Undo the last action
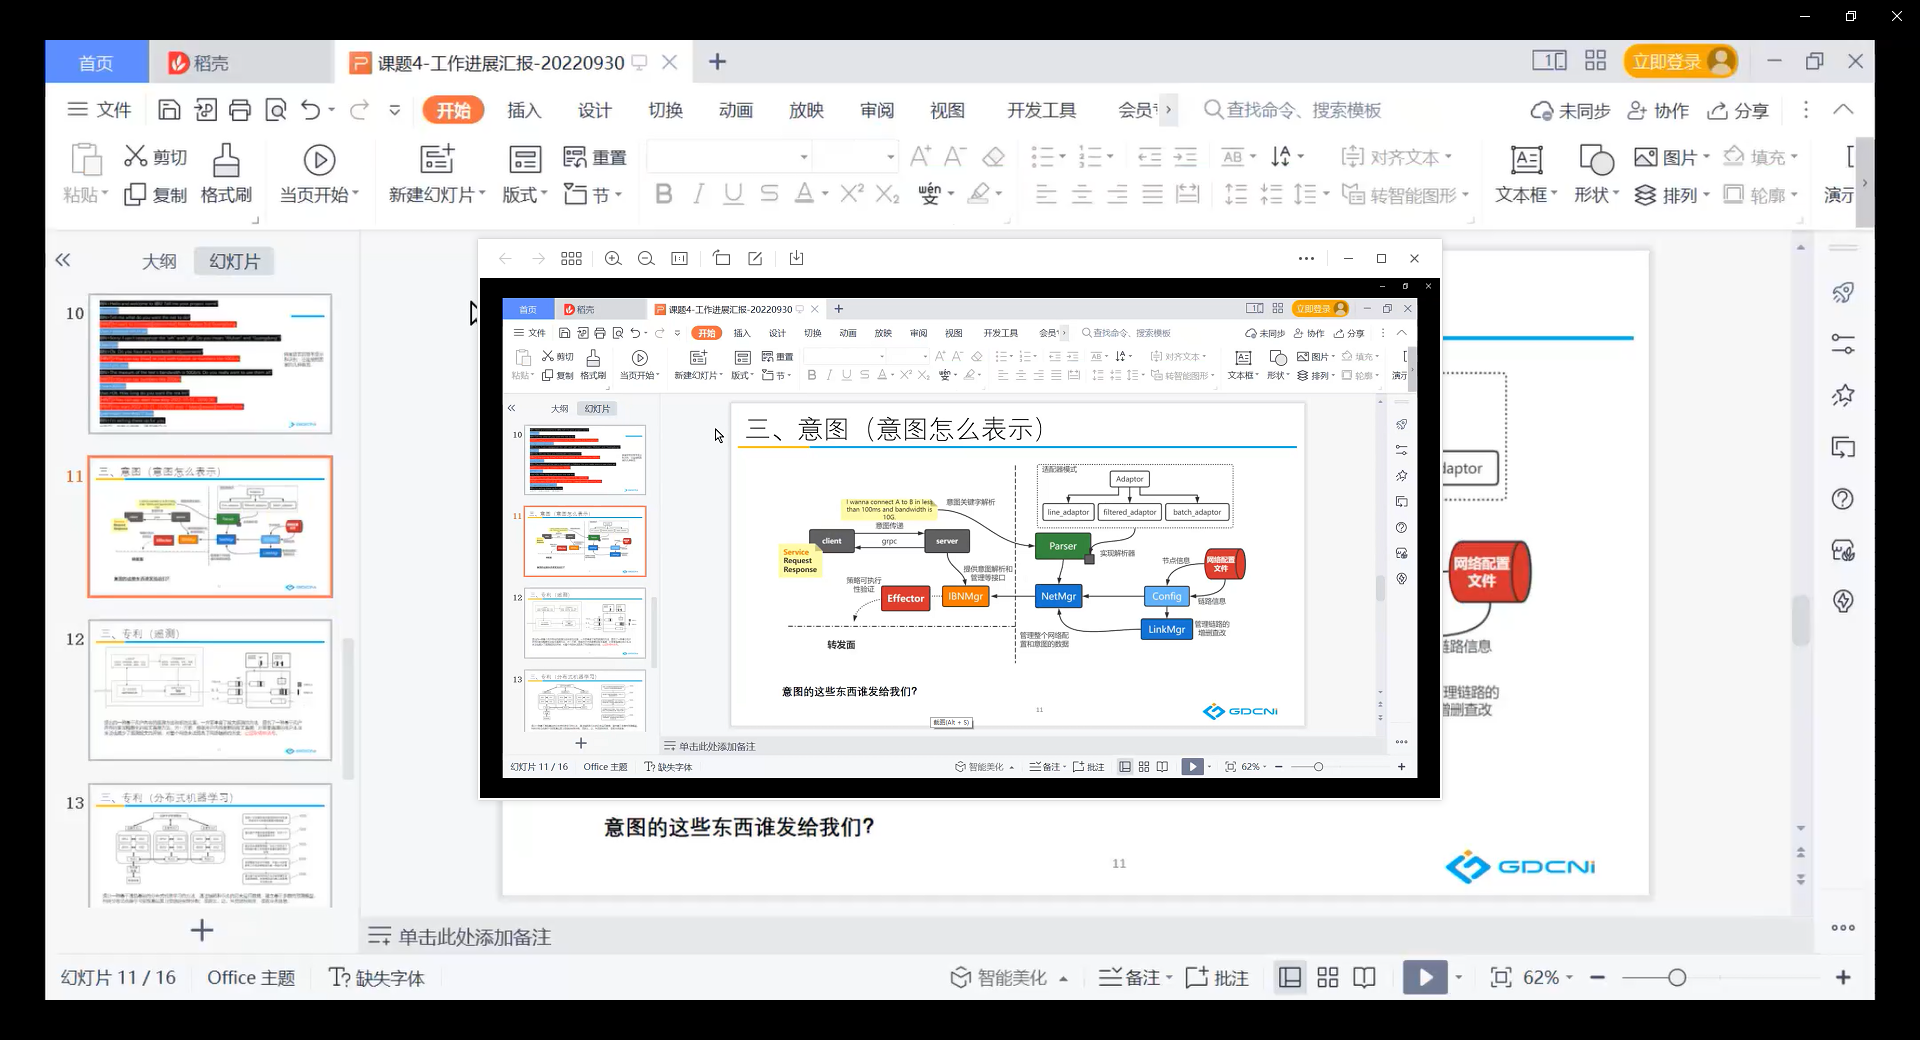1920x1040 pixels. (311, 110)
